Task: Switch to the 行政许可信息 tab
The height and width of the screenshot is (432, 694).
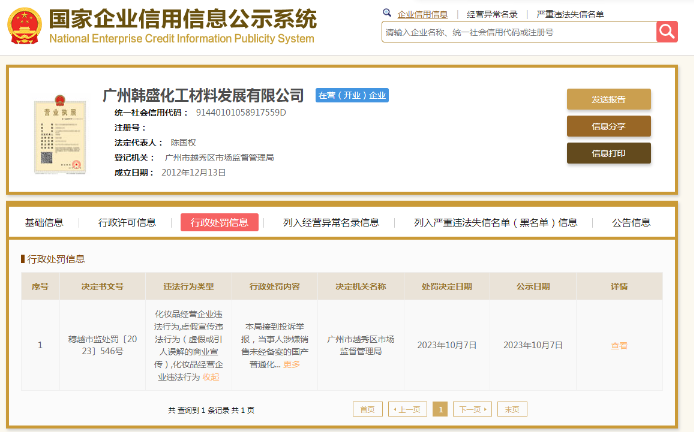Action: coord(127,222)
